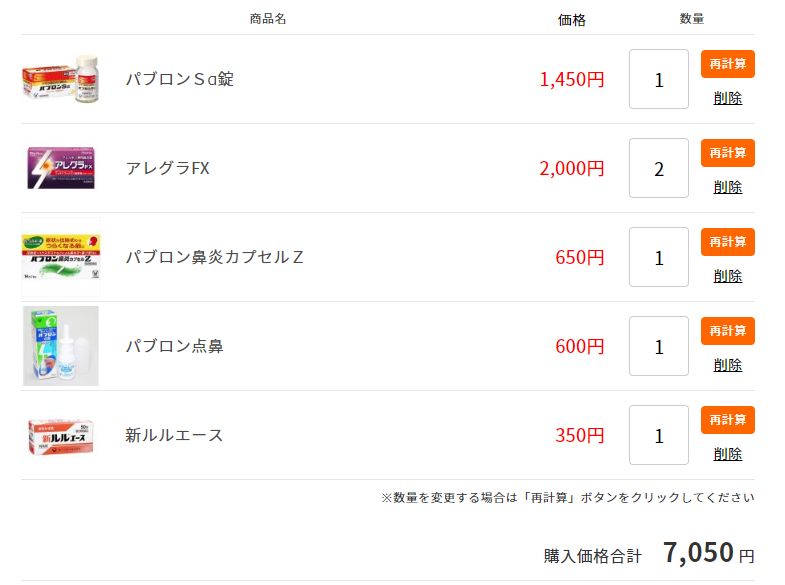The height and width of the screenshot is (585, 785).
Task: Select the 新ルルエース product thumbnail
Action: click(x=61, y=436)
